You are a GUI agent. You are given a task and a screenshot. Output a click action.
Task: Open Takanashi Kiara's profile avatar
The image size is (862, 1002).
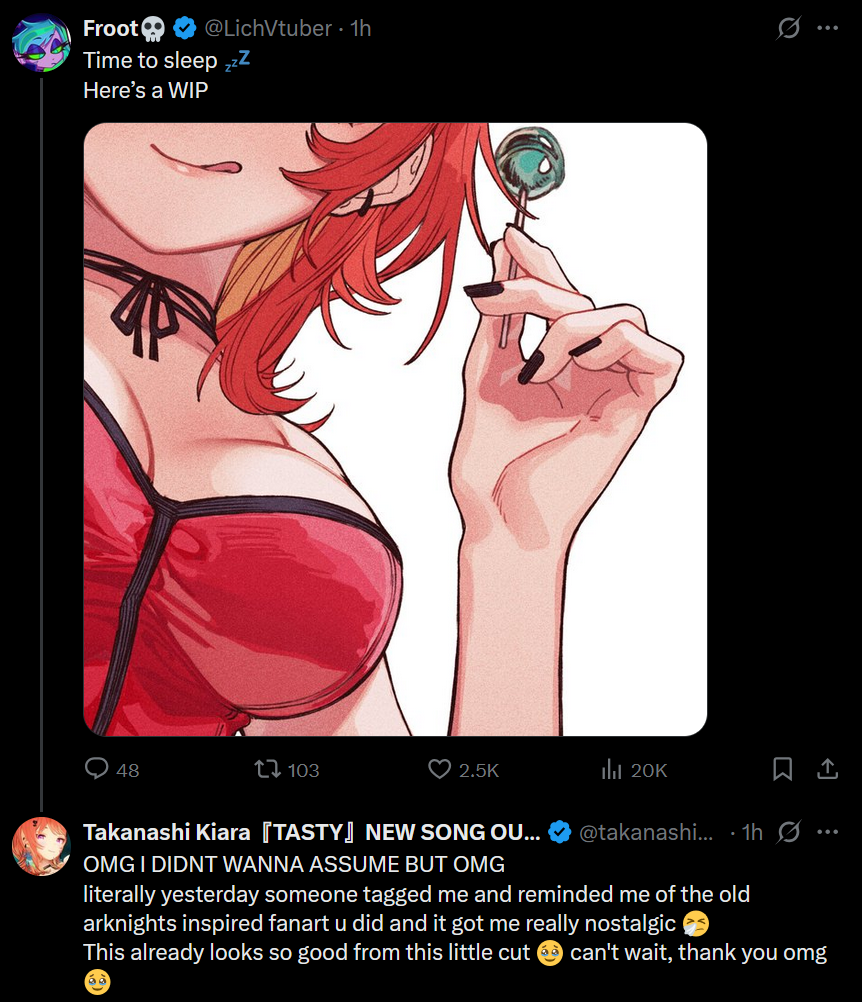click(x=42, y=846)
